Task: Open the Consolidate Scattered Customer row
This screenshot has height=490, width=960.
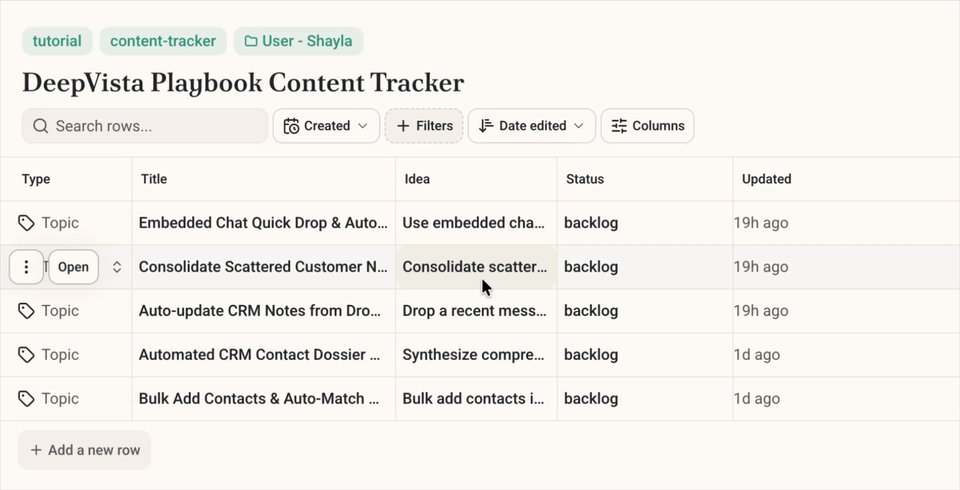Action: pos(73,267)
